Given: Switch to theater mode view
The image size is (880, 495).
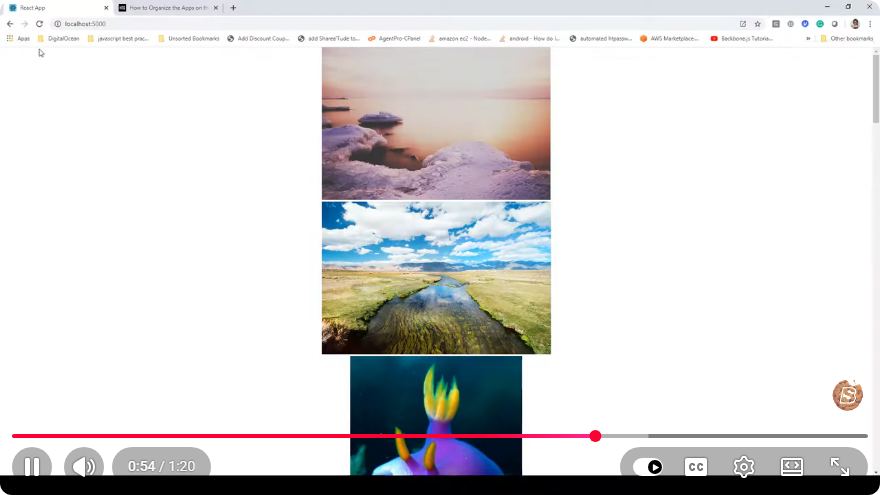Looking at the screenshot, I should 791,466.
